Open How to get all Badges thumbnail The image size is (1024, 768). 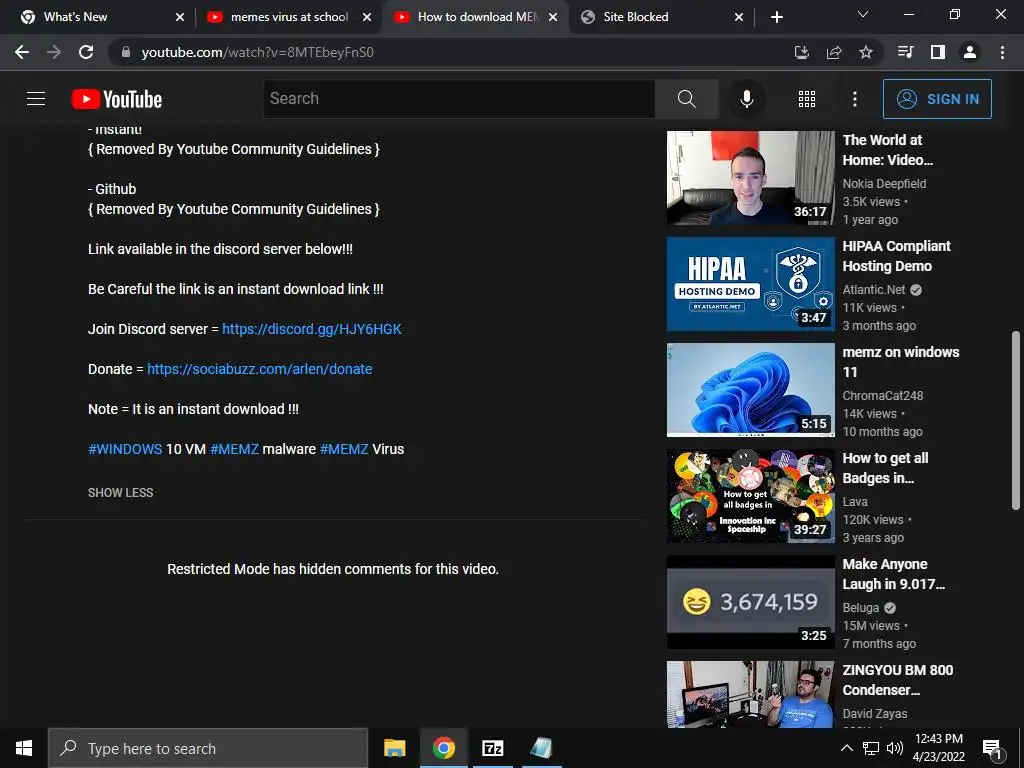click(750, 496)
